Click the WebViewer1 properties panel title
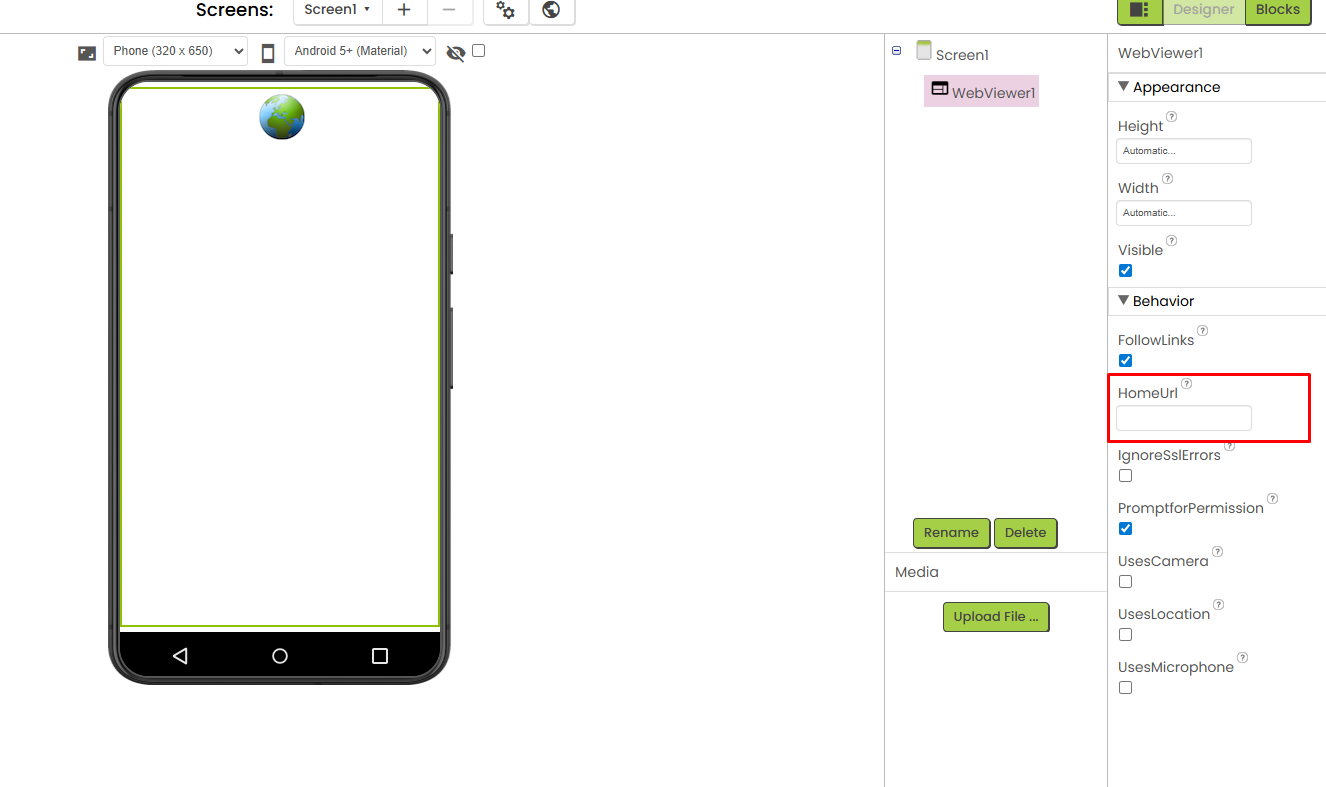Viewport: 1326px width, 787px height. coord(1160,53)
